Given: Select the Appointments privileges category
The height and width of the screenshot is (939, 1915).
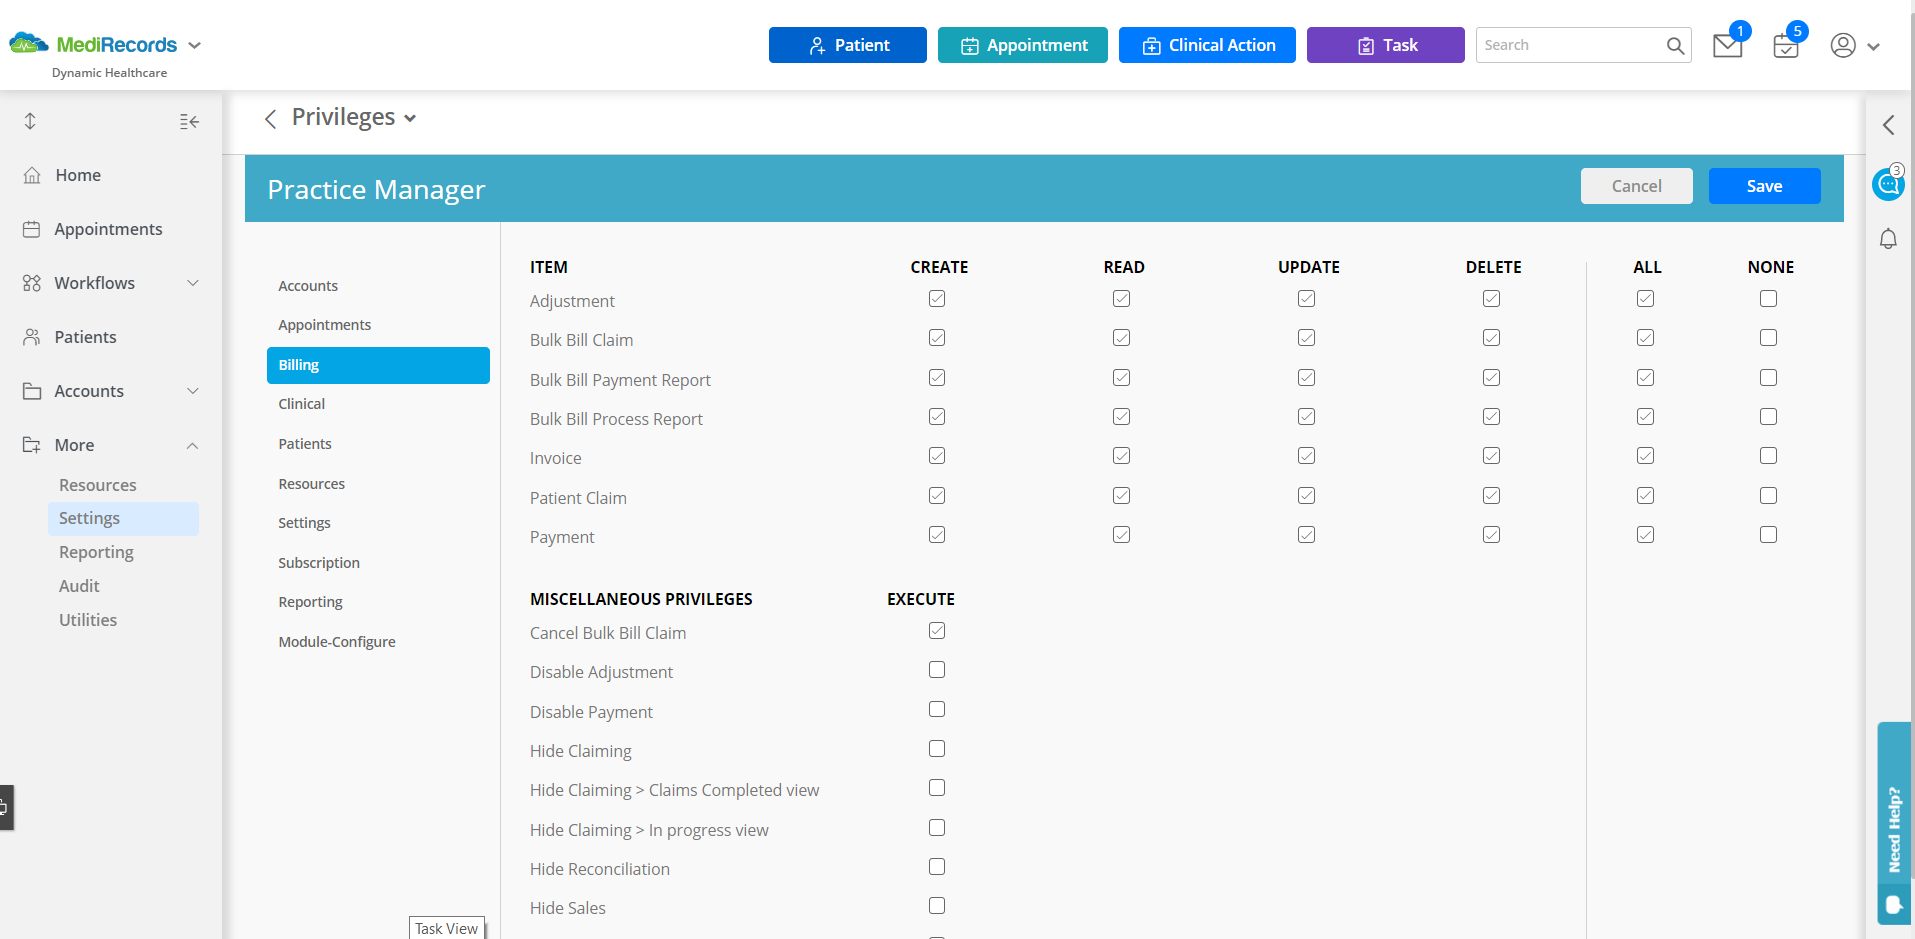Looking at the screenshot, I should coord(325,325).
